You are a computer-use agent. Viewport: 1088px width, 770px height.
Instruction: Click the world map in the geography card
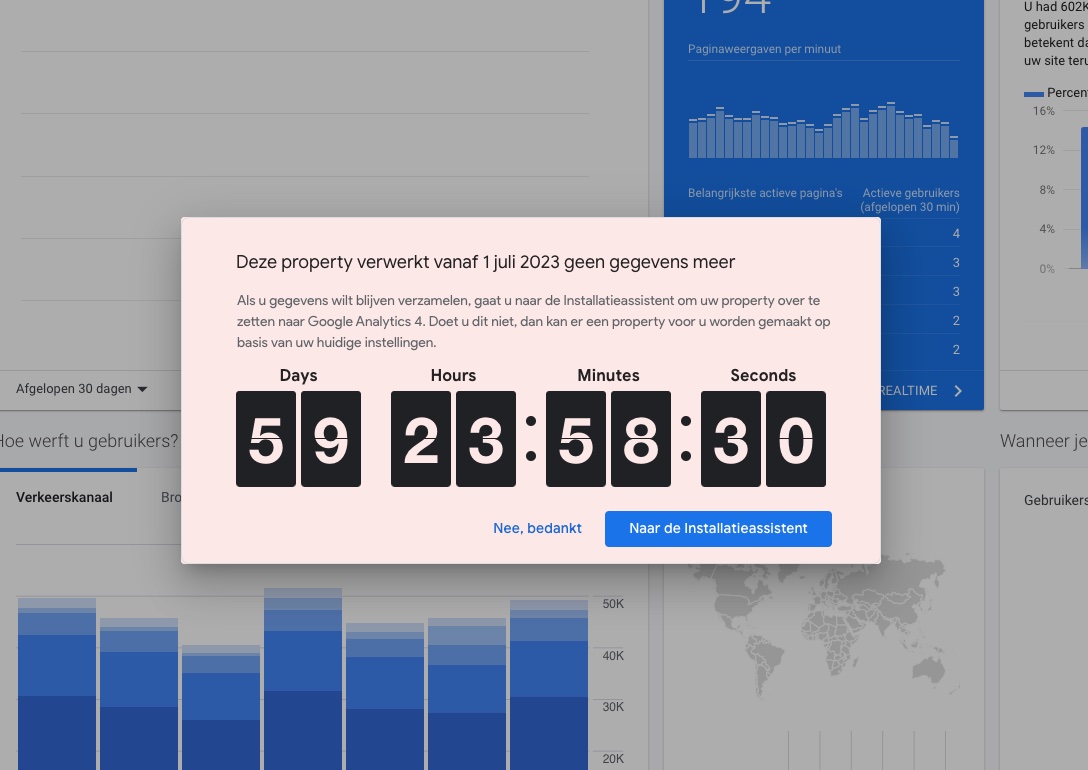(820, 640)
